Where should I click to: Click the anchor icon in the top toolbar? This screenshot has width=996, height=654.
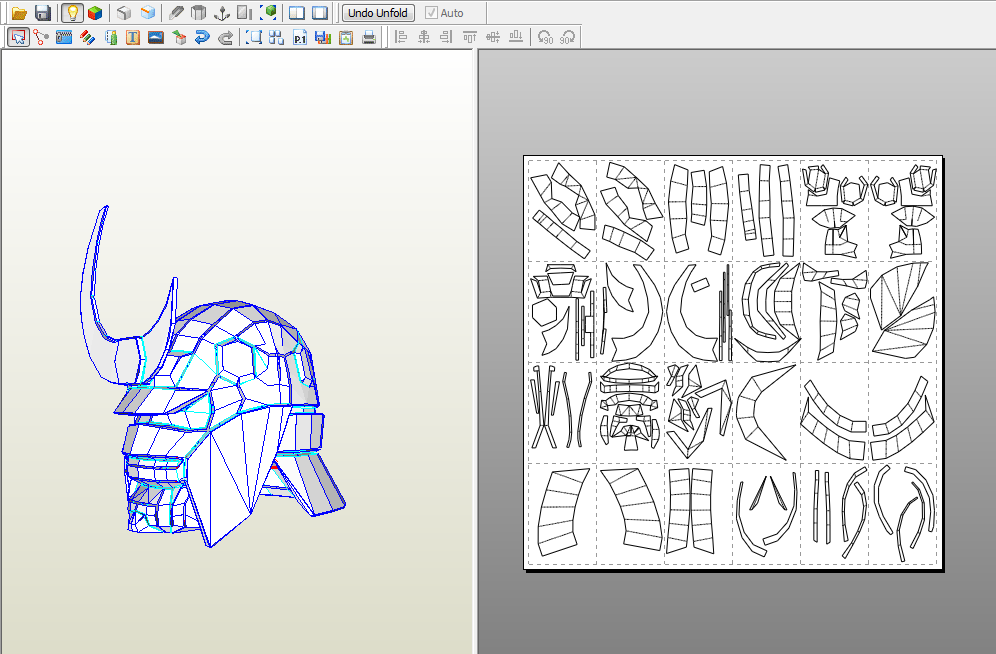[222, 13]
